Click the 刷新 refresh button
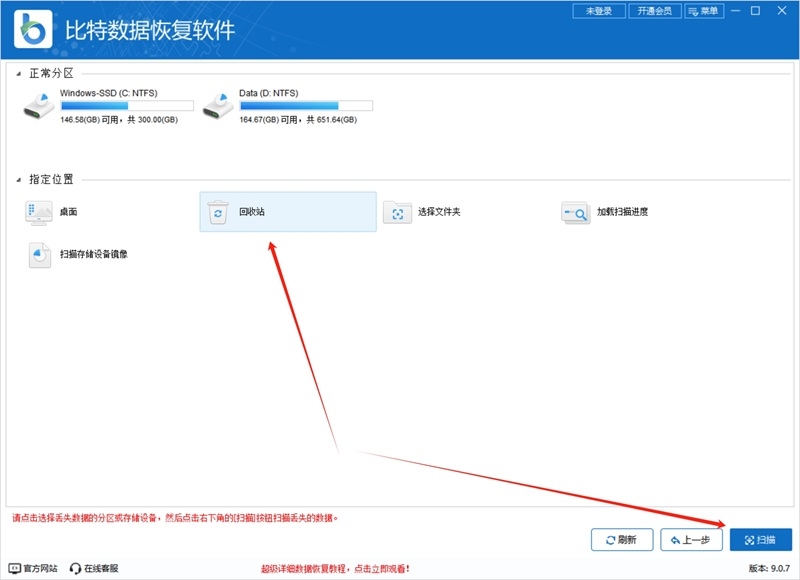Viewport: 800px width, 580px height. (x=621, y=539)
